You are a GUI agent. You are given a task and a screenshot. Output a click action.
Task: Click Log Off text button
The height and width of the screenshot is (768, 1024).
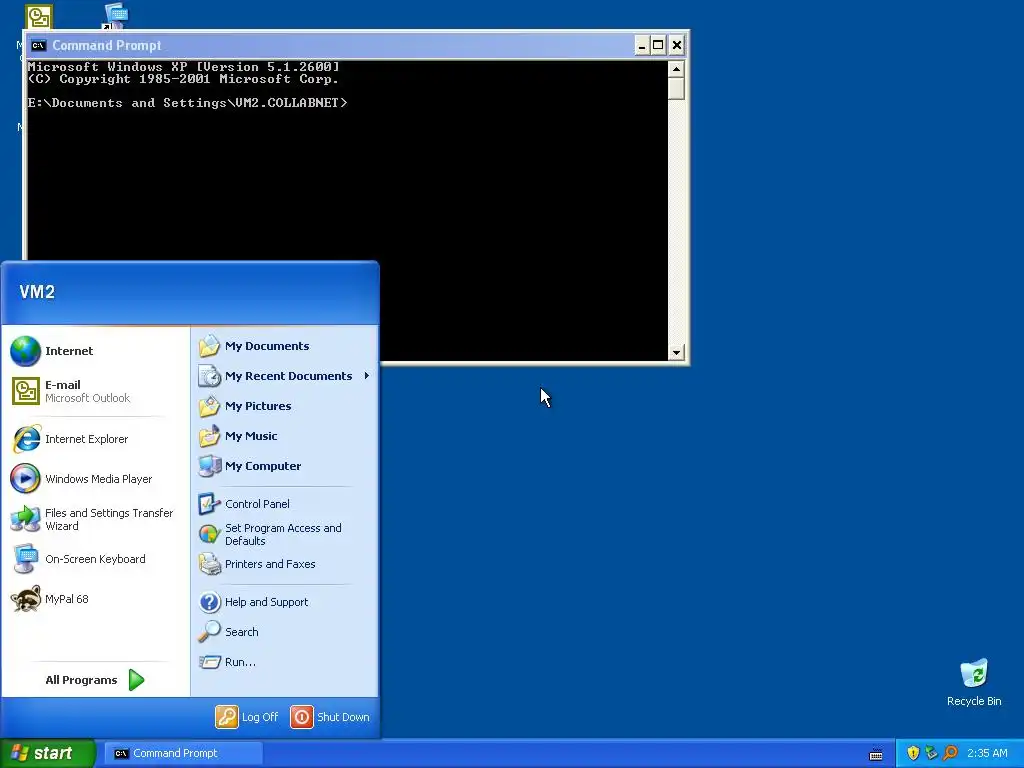(260, 717)
